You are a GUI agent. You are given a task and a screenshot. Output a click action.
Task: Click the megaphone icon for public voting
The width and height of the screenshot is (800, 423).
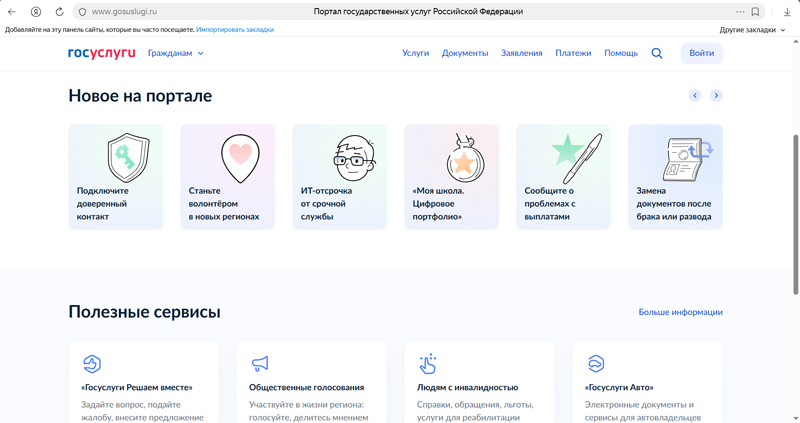point(260,363)
